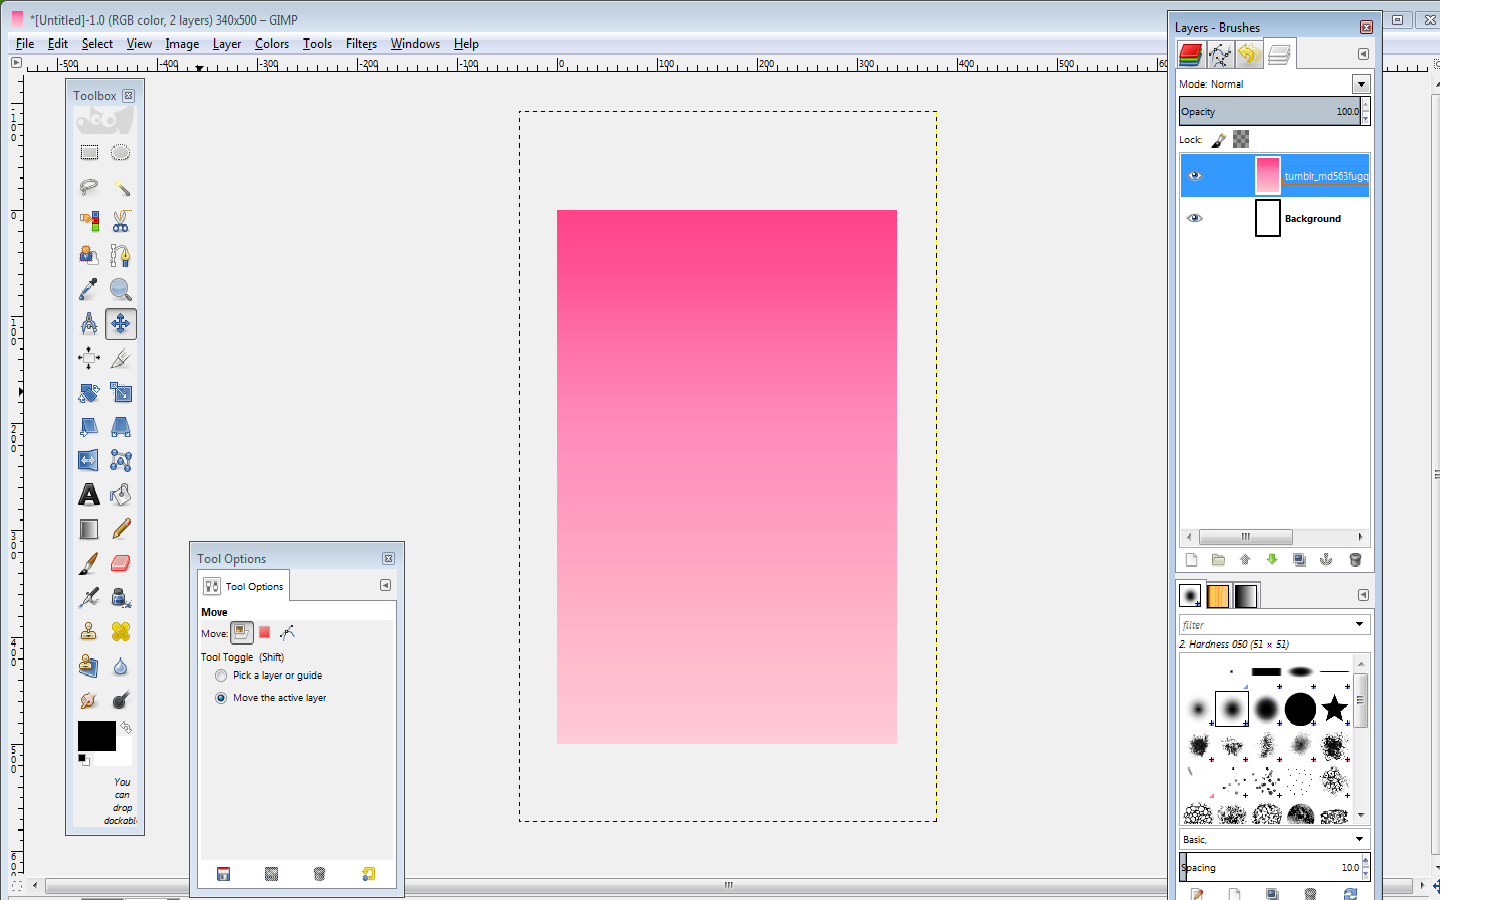Click the brush filter input field

pos(1265,624)
